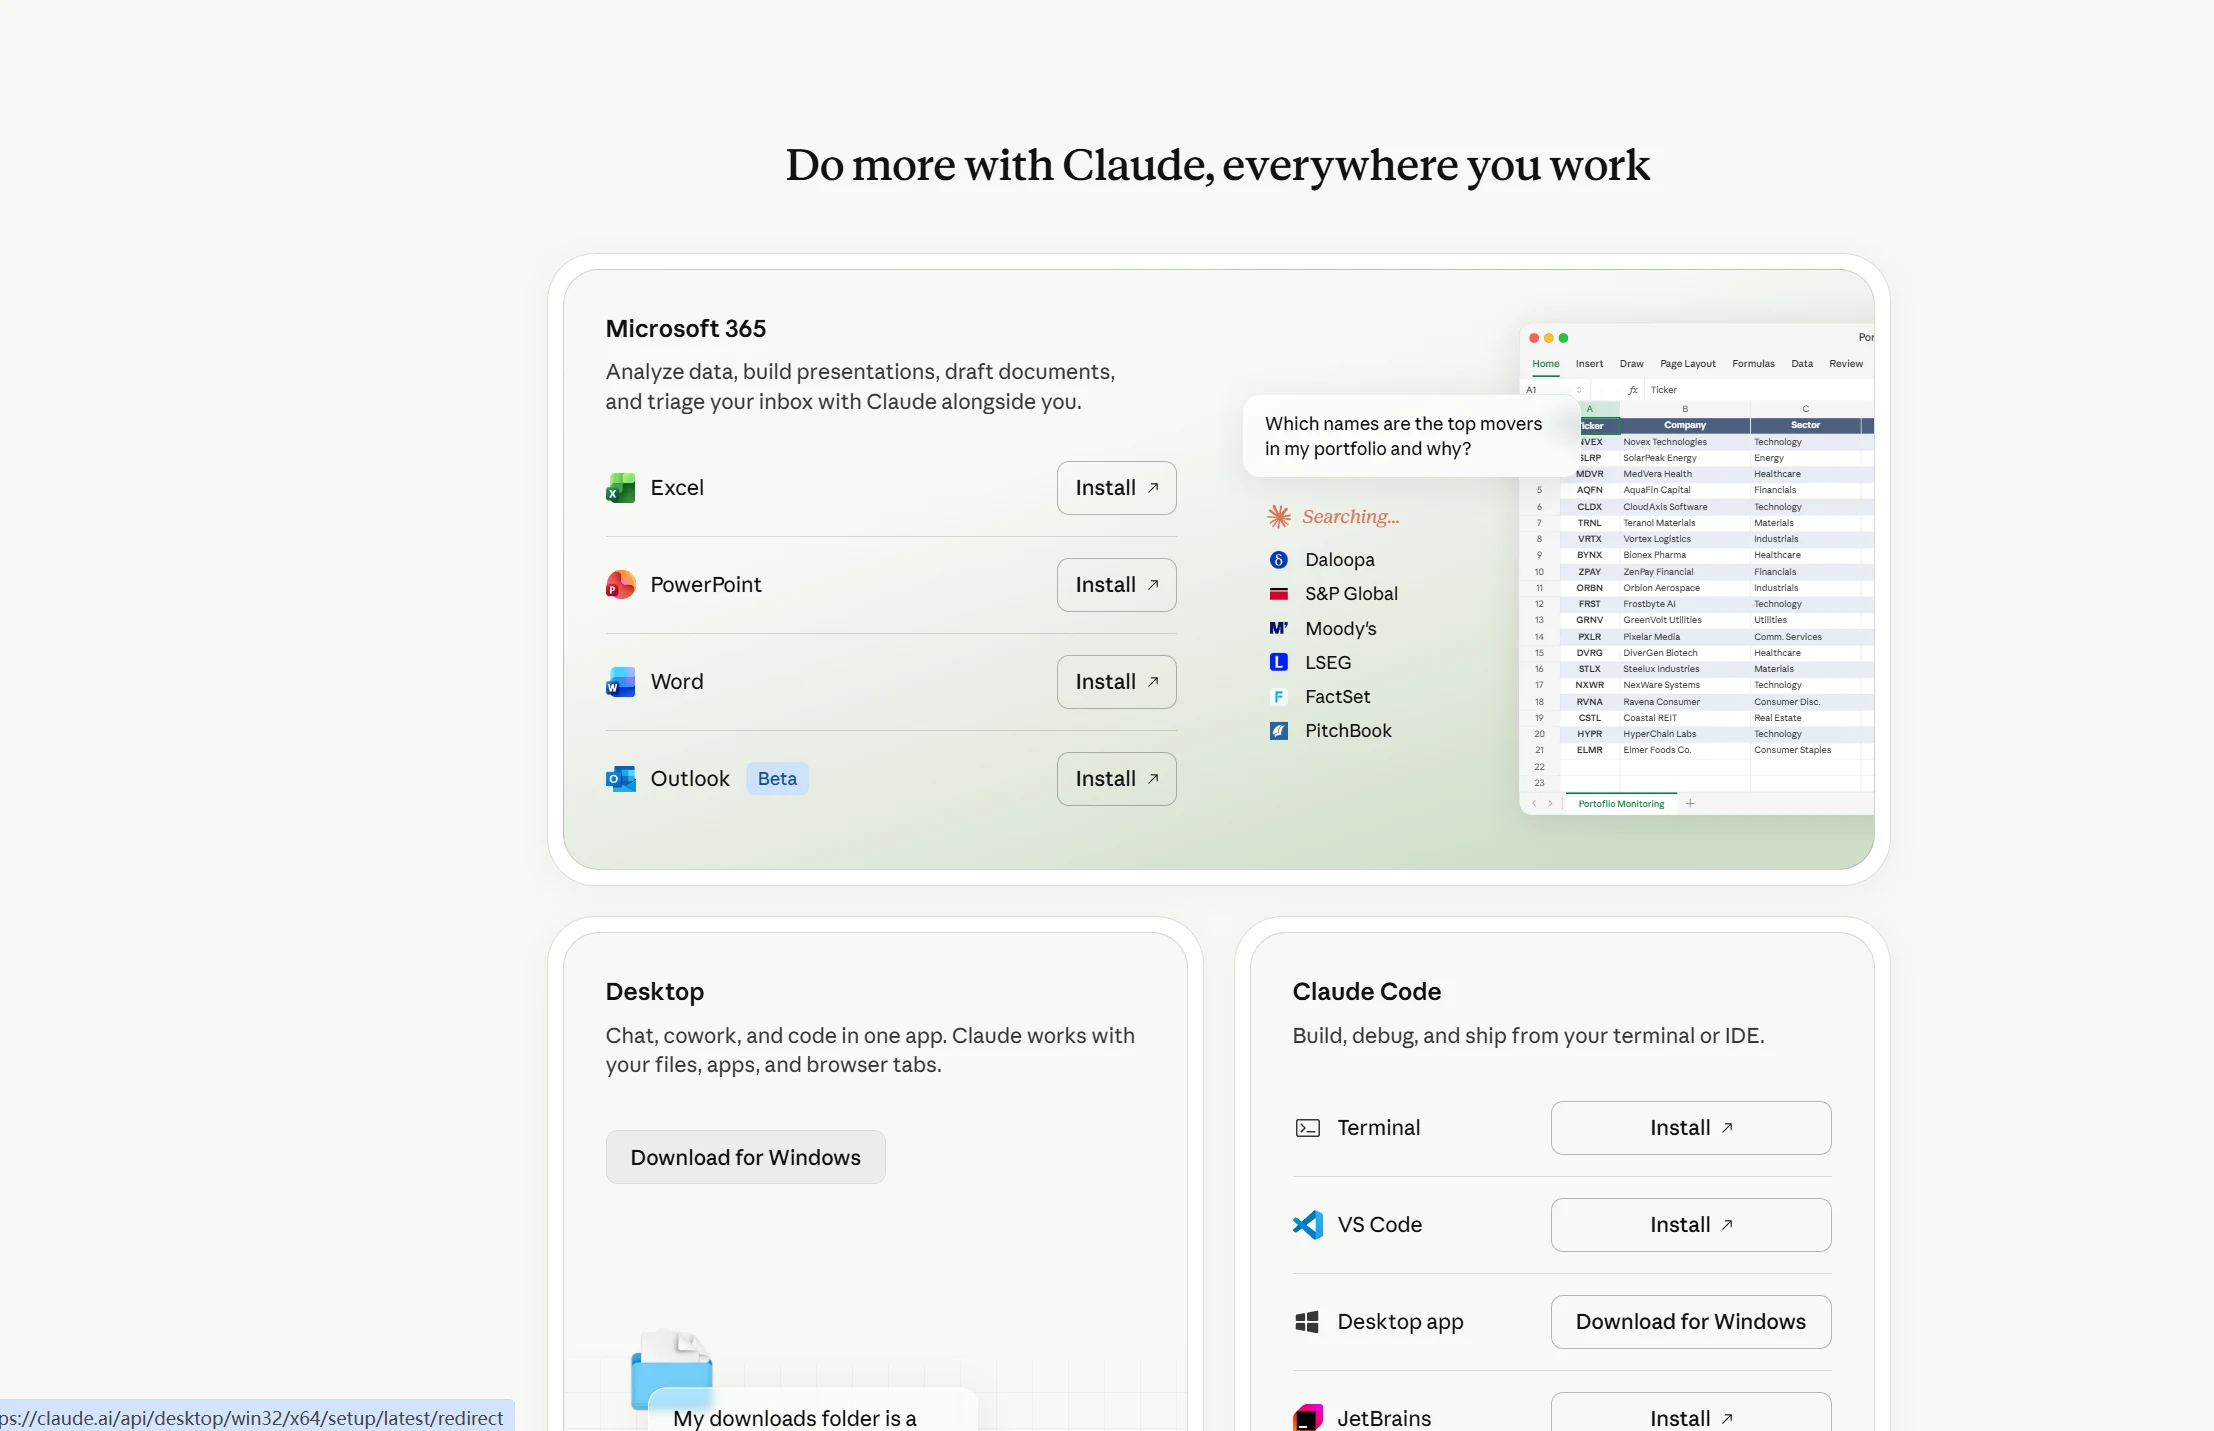This screenshot has height=1431, width=2214.
Task: Click the Claude Code heading
Action: point(1366,992)
